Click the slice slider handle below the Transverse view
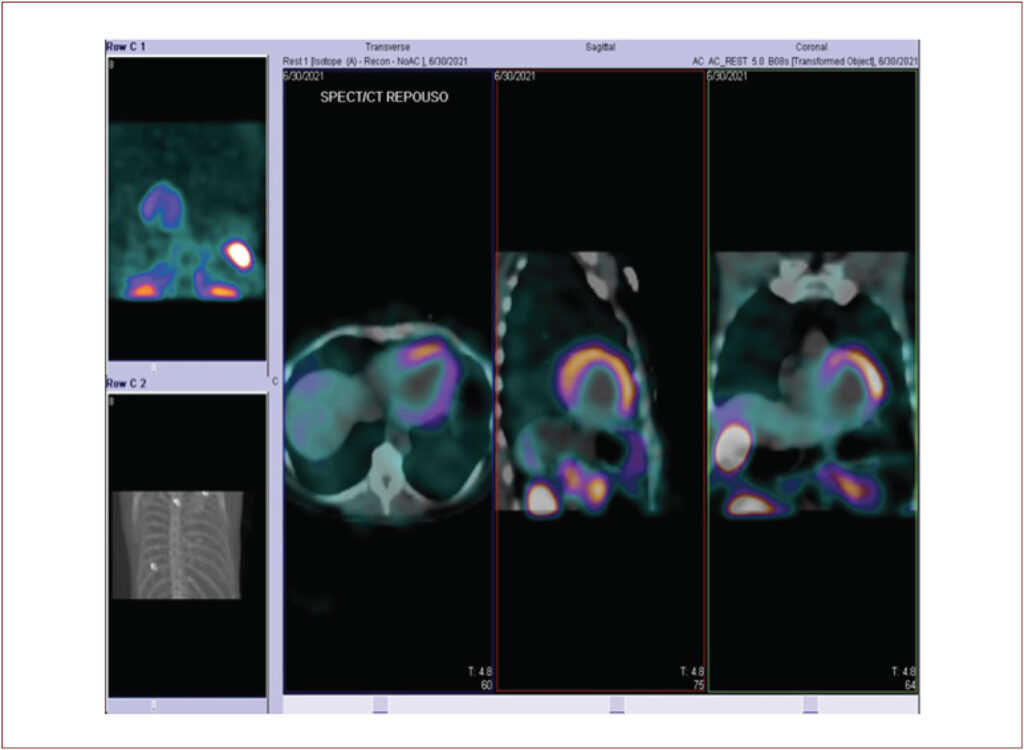Image resolution: width=1024 pixels, height=750 pixels. 380,704
